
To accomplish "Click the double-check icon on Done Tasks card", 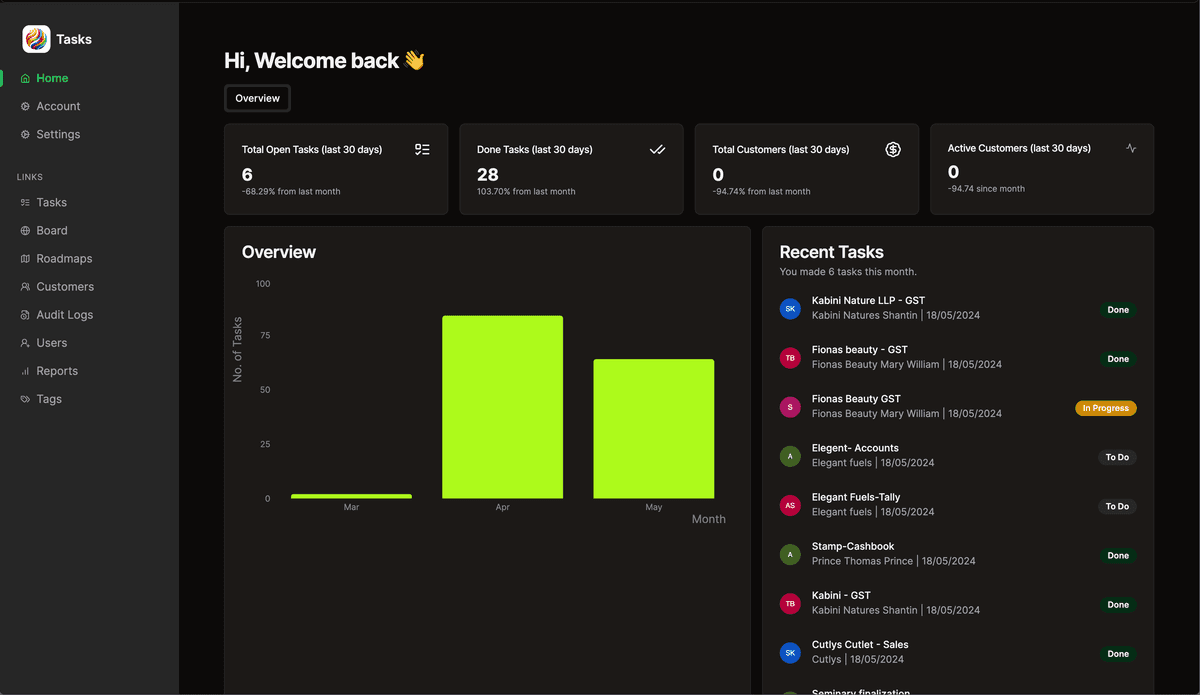I will pyautogui.click(x=657, y=149).
